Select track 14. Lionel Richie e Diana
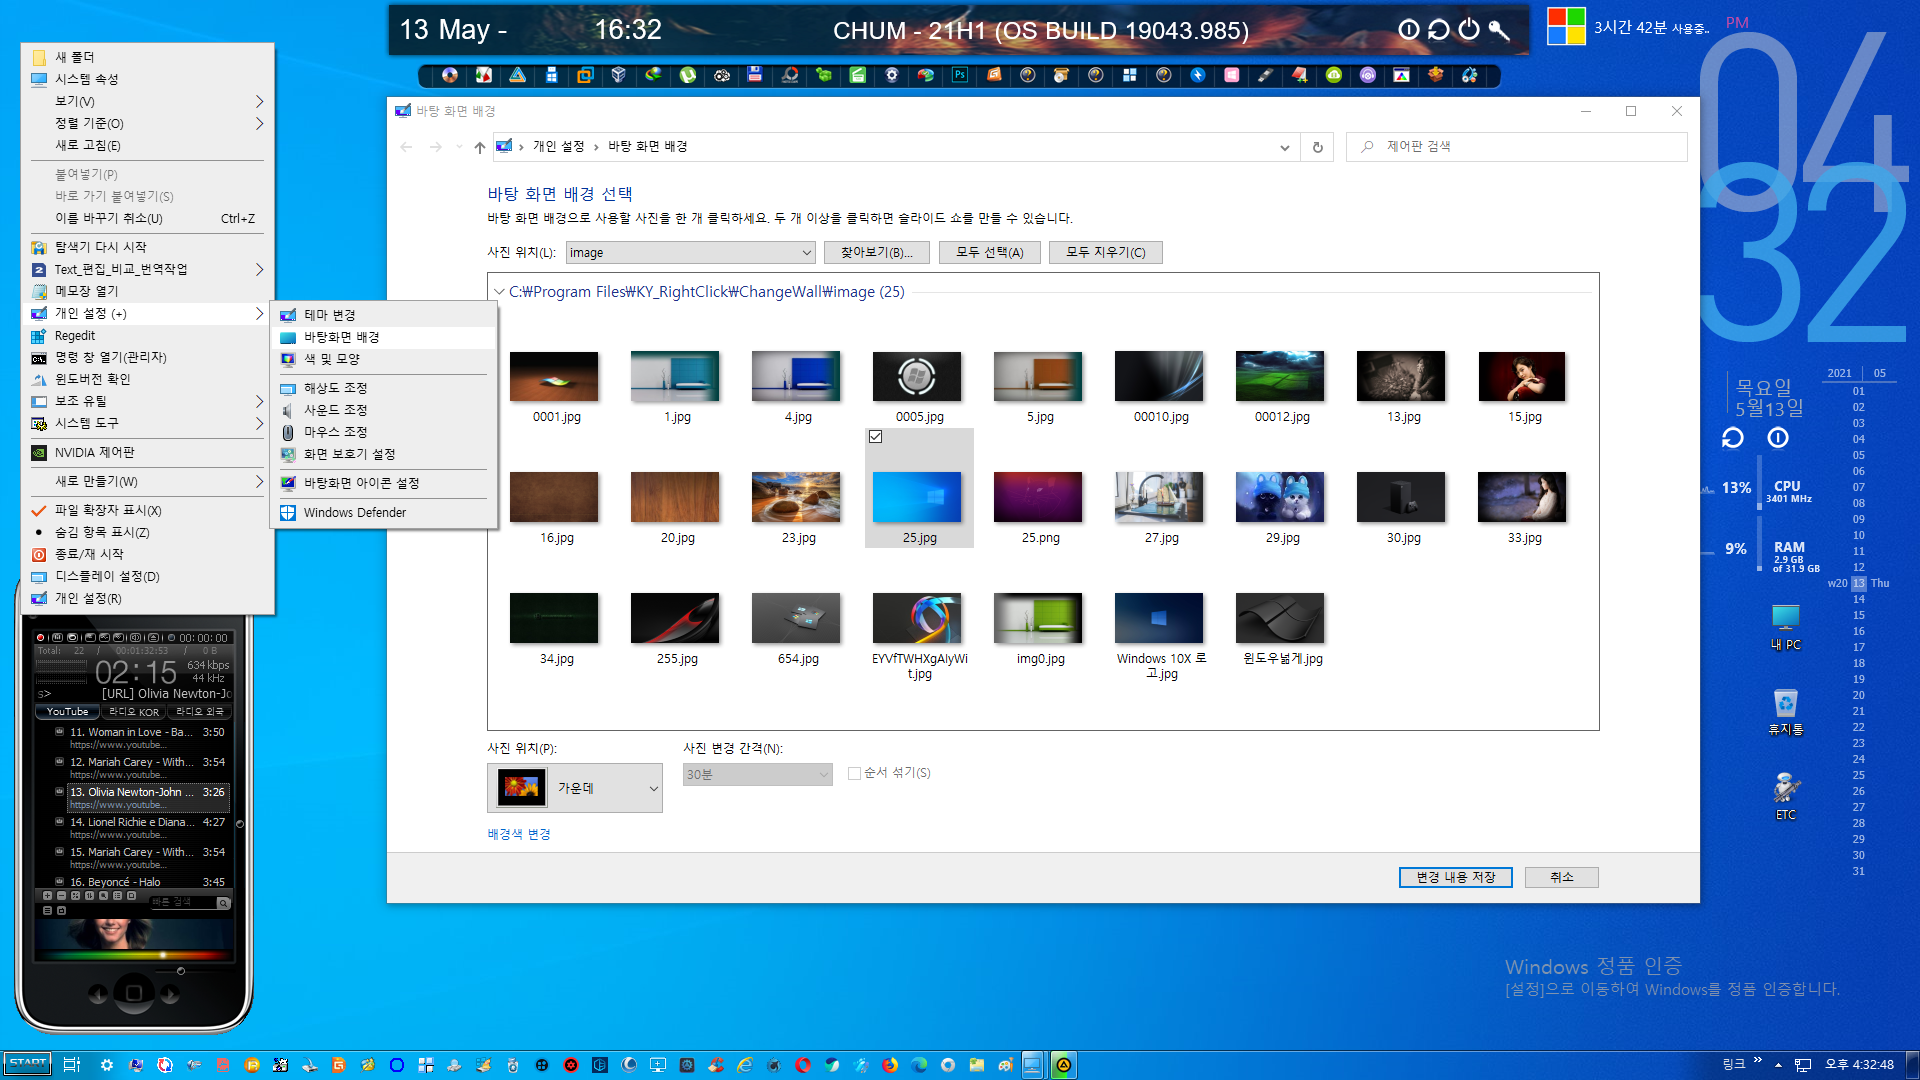The height and width of the screenshot is (1080, 1920). [x=147, y=828]
